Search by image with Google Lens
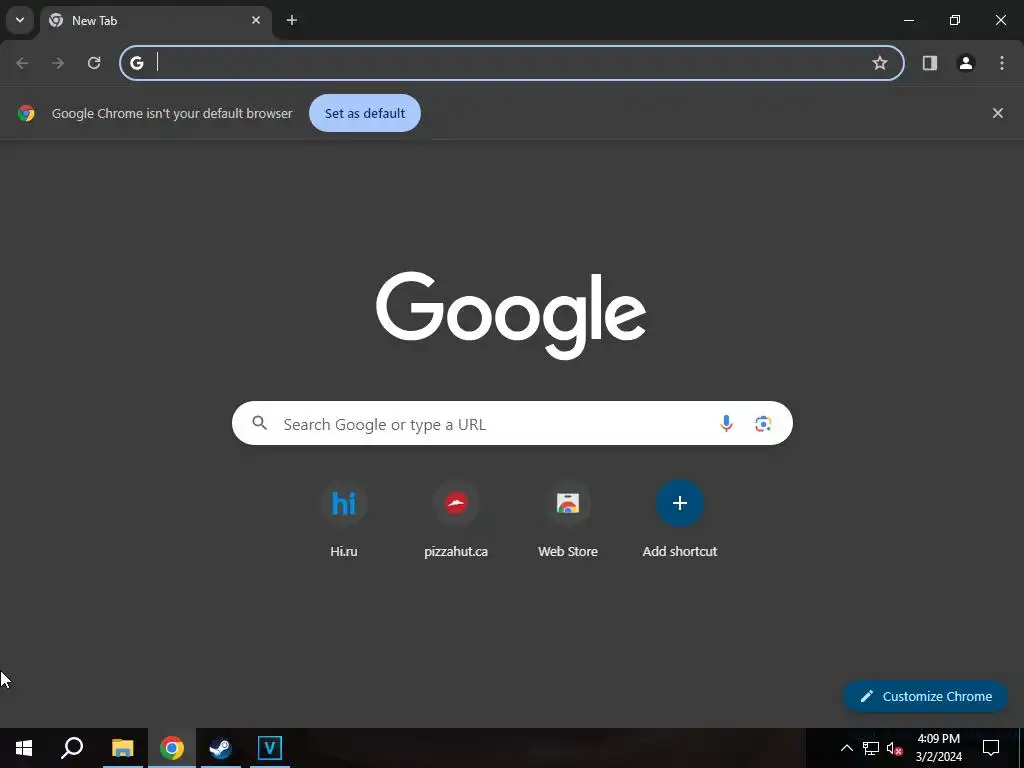1024x768 pixels. [763, 424]
